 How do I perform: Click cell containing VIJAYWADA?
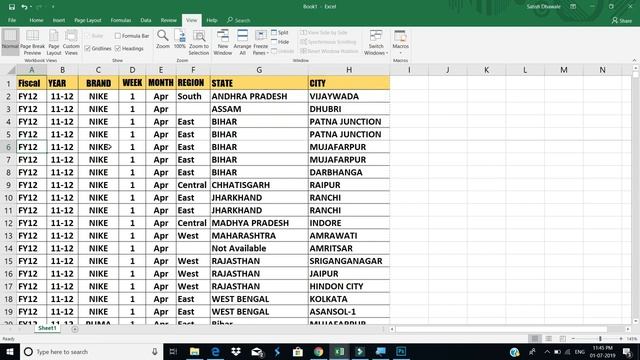349,96
